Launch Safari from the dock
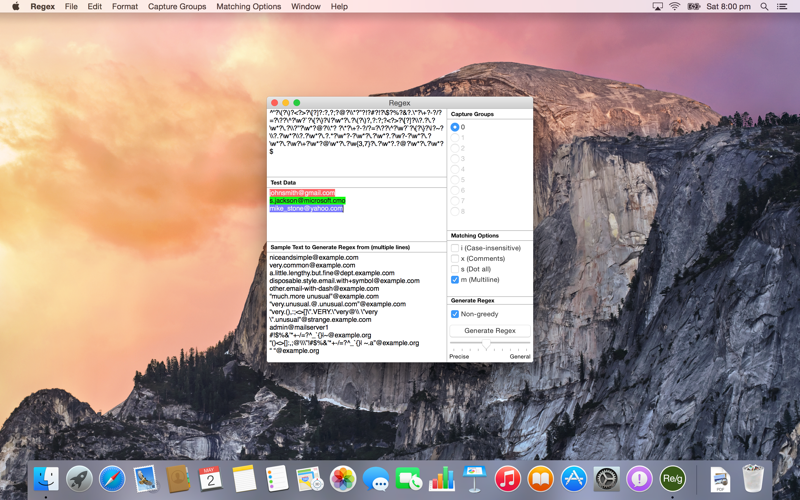This screenshot has width=800, height=500. pyautogui.click(x=112, y=479)
